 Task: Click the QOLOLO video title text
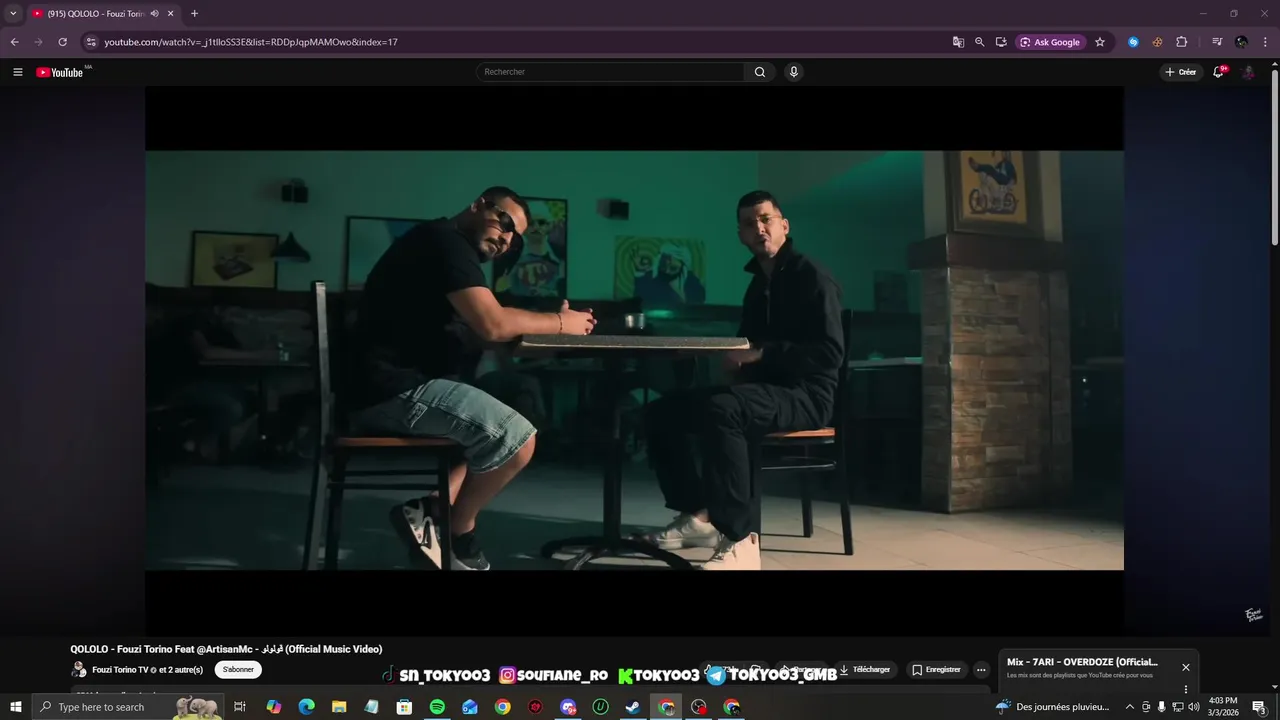[226, 649]
